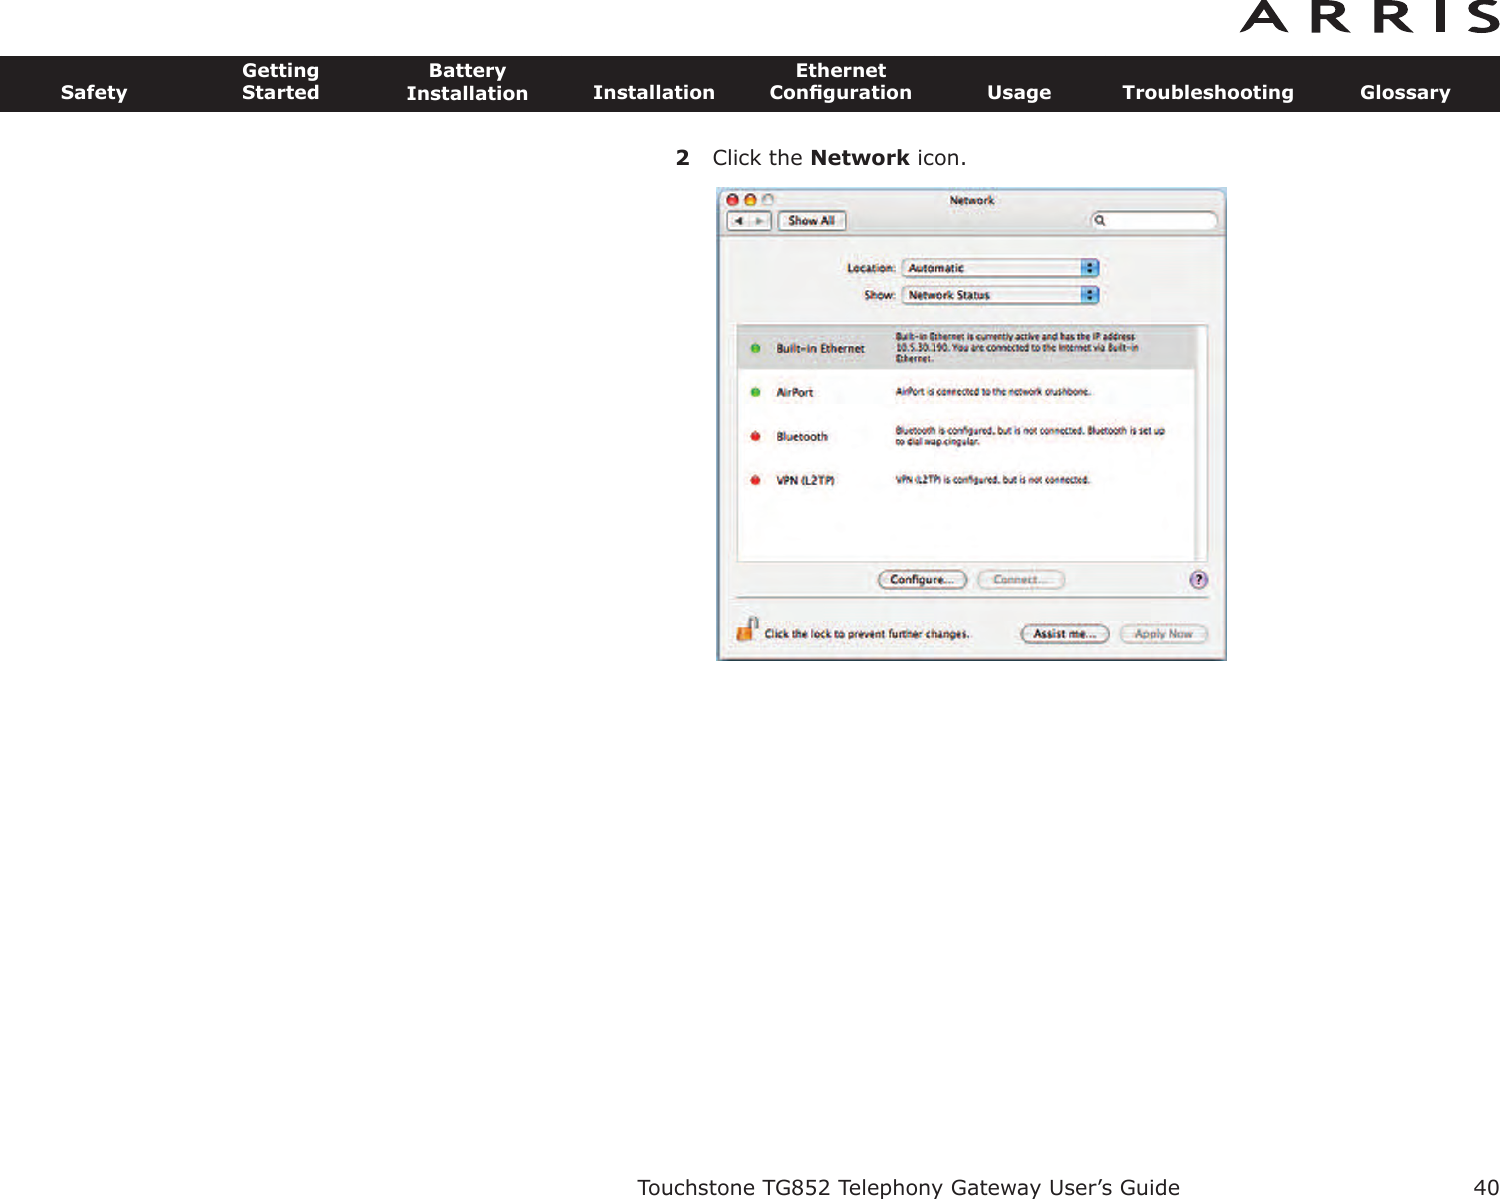Click the Connect... button
Image resolution: width=1500 pixels, height=1199 pixels.
(1021, 580)
